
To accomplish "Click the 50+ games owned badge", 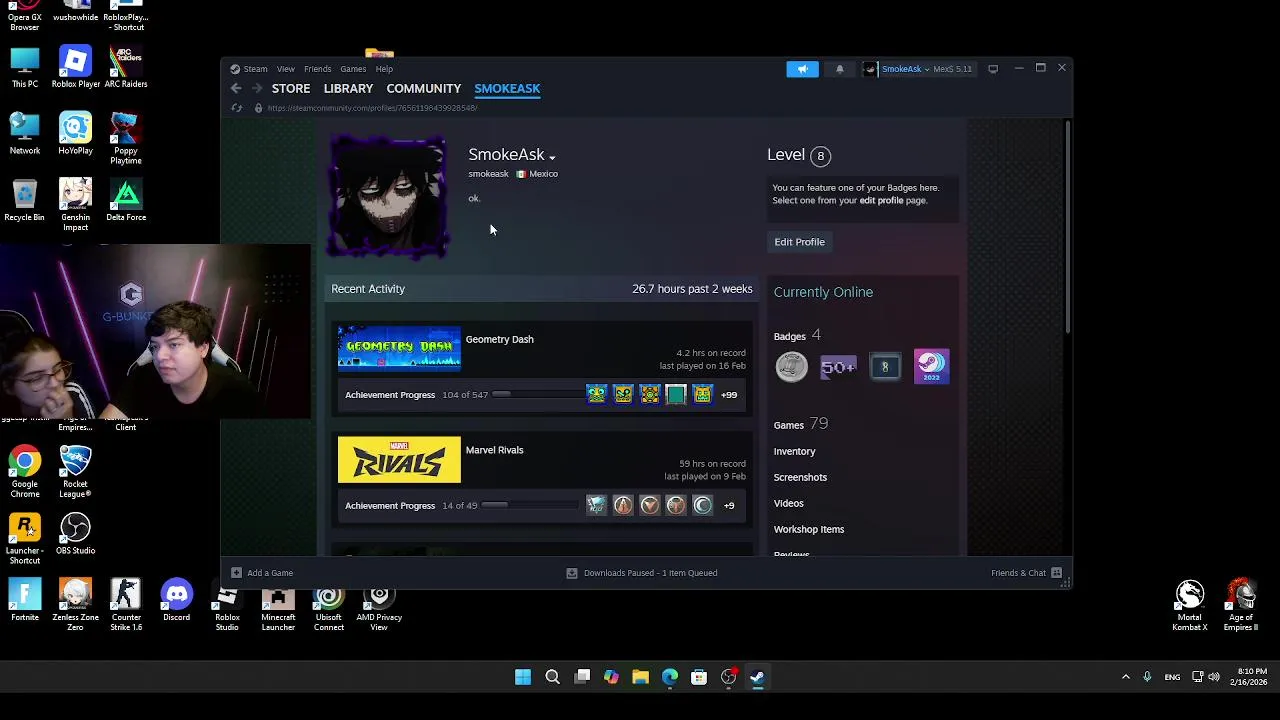I will (838, 367).
